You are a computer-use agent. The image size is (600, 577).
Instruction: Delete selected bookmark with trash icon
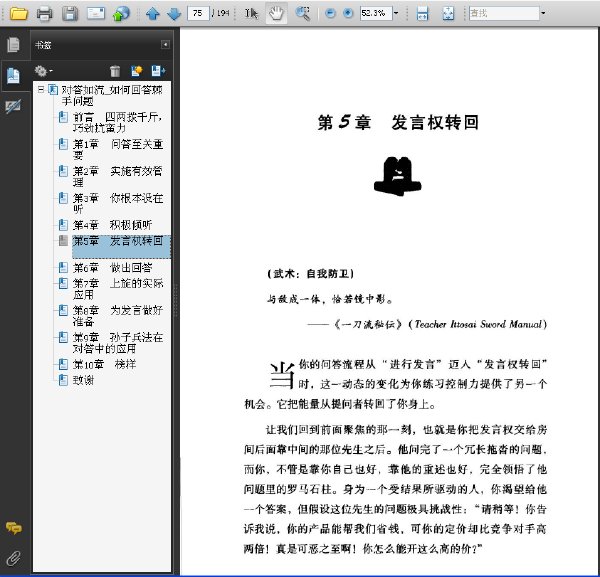(x=115, y=71)
